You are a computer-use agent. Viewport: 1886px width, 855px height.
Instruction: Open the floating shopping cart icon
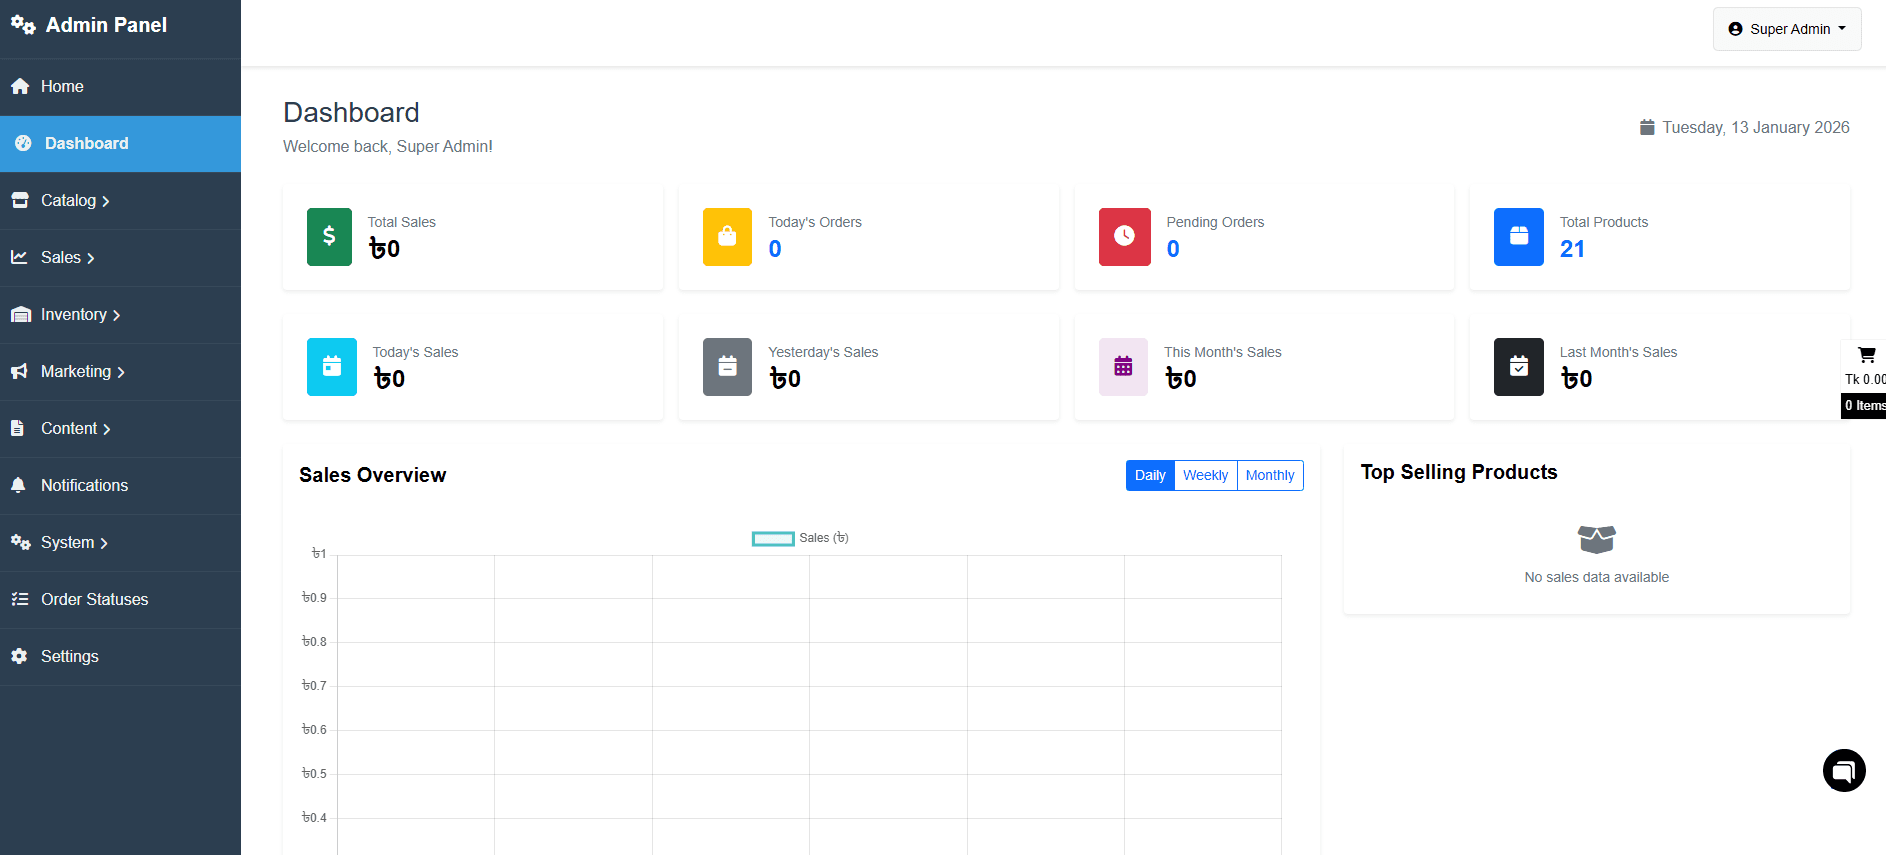(x=1866, y=355)
